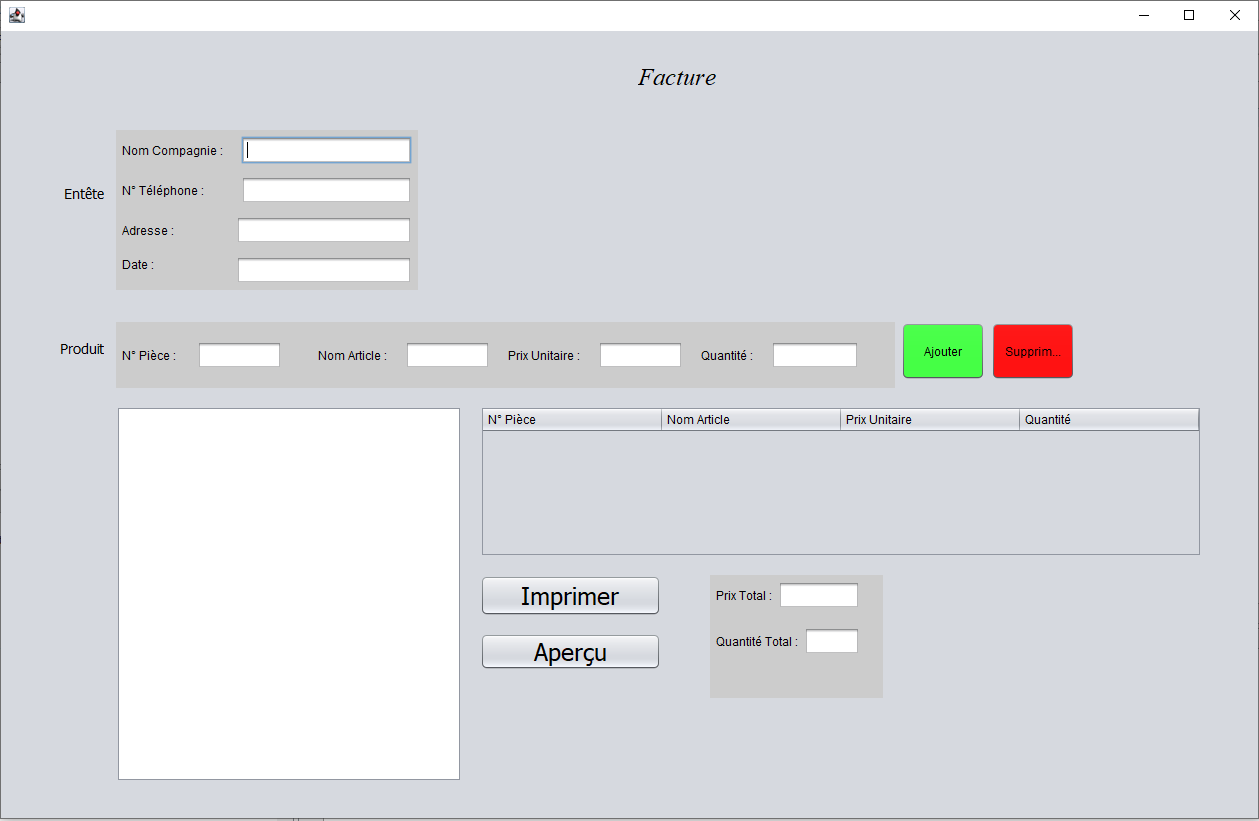Click the large white preview text area
1259x821 pixels.
tap(289, 593)
